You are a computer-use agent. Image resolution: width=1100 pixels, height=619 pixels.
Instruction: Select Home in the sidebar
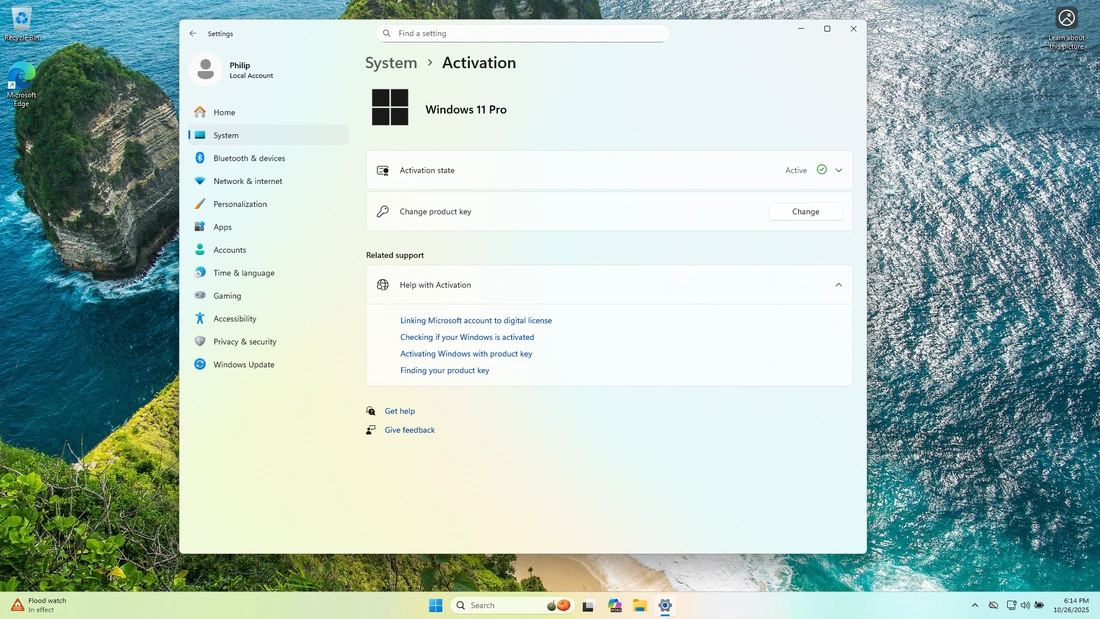click(224, 112)
